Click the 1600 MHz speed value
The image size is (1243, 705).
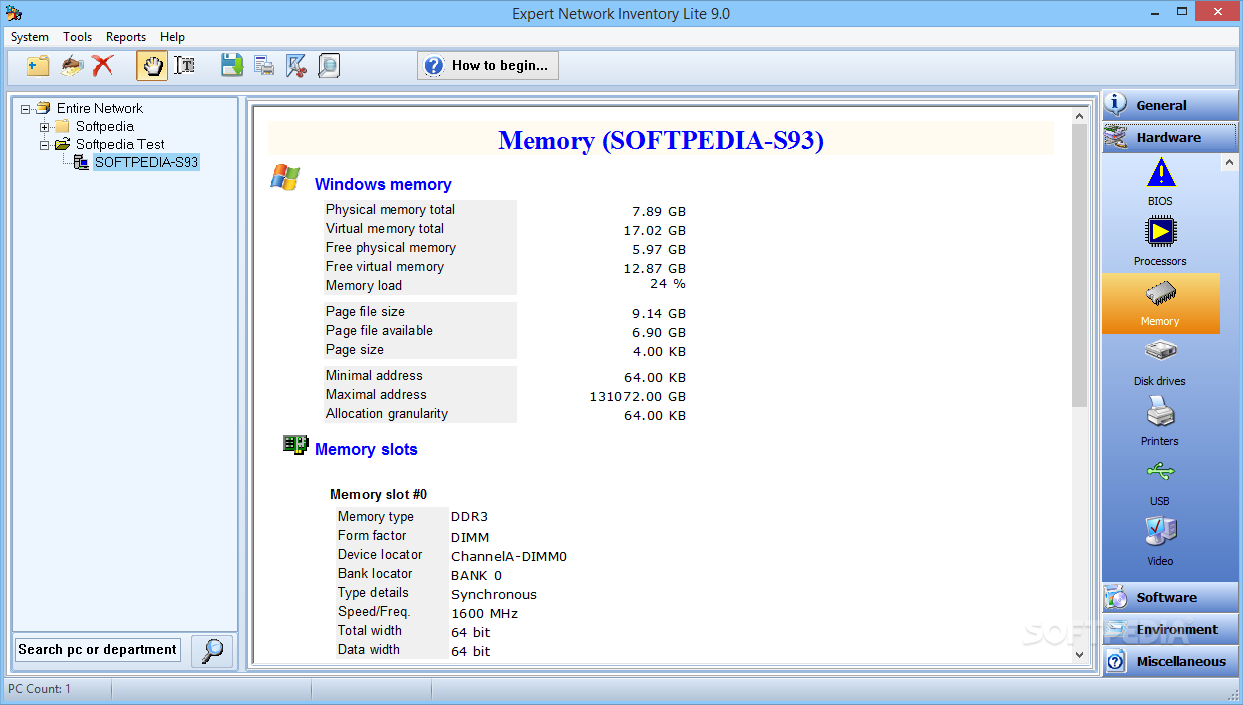pyautogui.click(x=484, y=613)
